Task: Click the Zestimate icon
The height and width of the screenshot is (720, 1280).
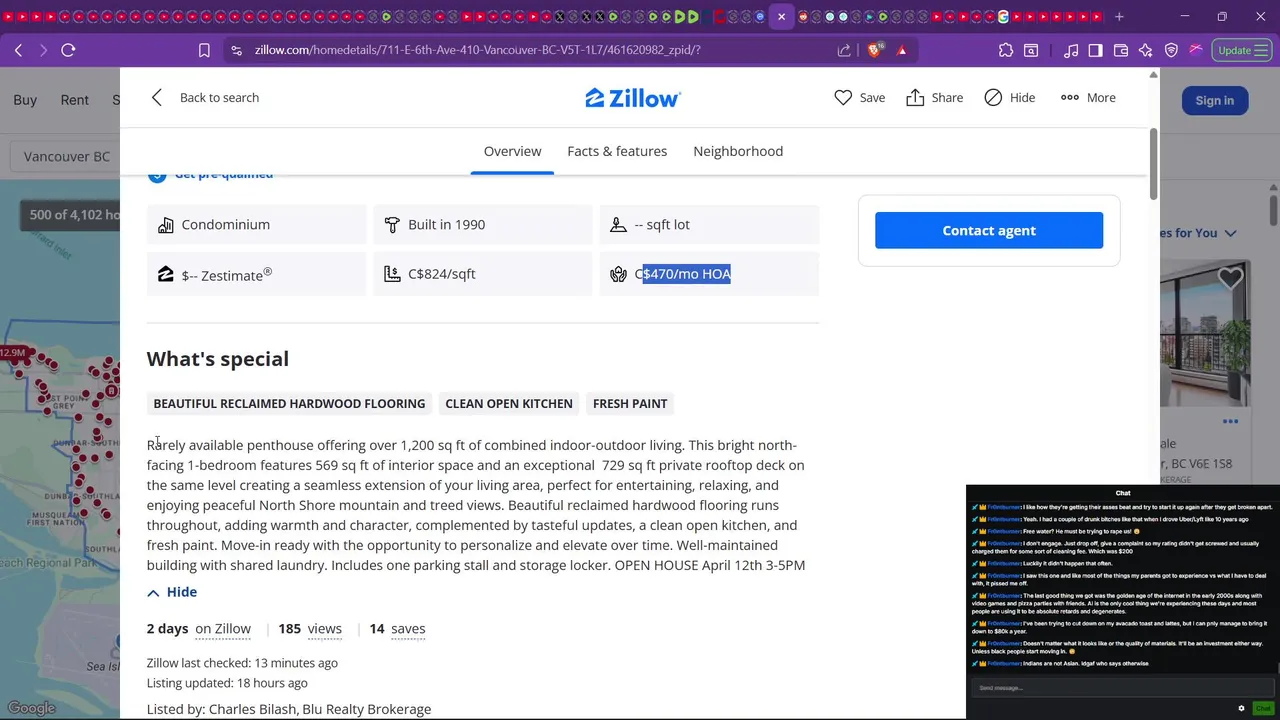Action: pos(166,274)
